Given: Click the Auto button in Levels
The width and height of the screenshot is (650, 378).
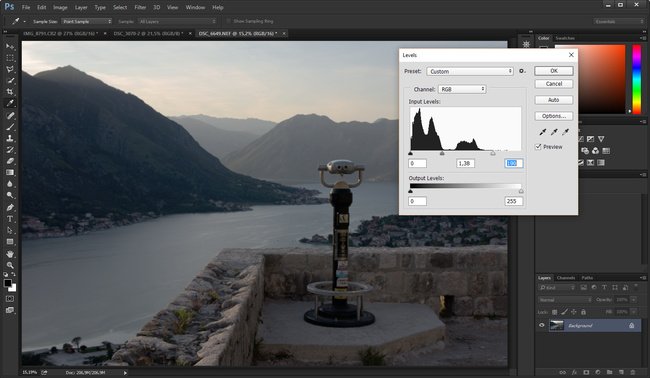Looking at the screenshot, I should pos(554,100).
